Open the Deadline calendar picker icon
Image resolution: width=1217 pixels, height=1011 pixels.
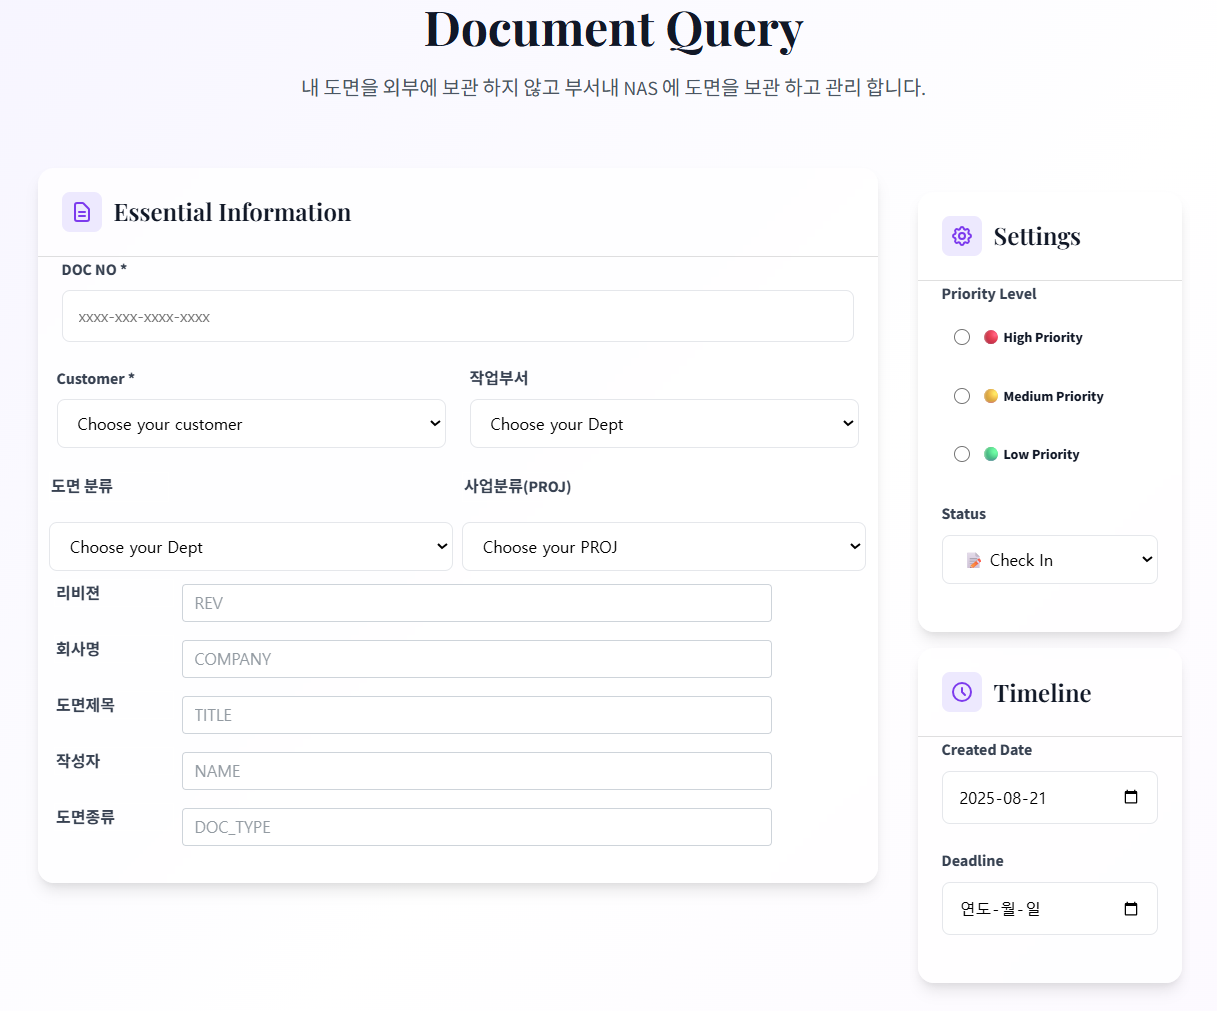point(1131,908)
